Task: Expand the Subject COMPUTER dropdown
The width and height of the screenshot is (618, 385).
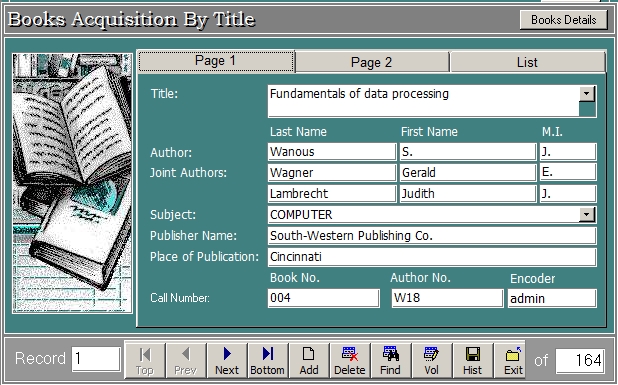Action: coord(586,214)
